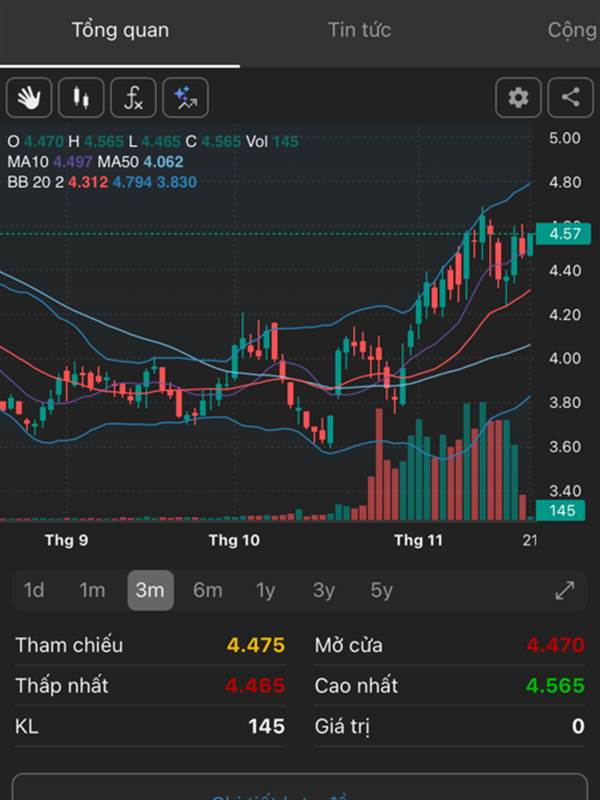Viewport: 600px width, 800px height.
Task: Select the 3m time range
Action: click(x=150, y=590)
